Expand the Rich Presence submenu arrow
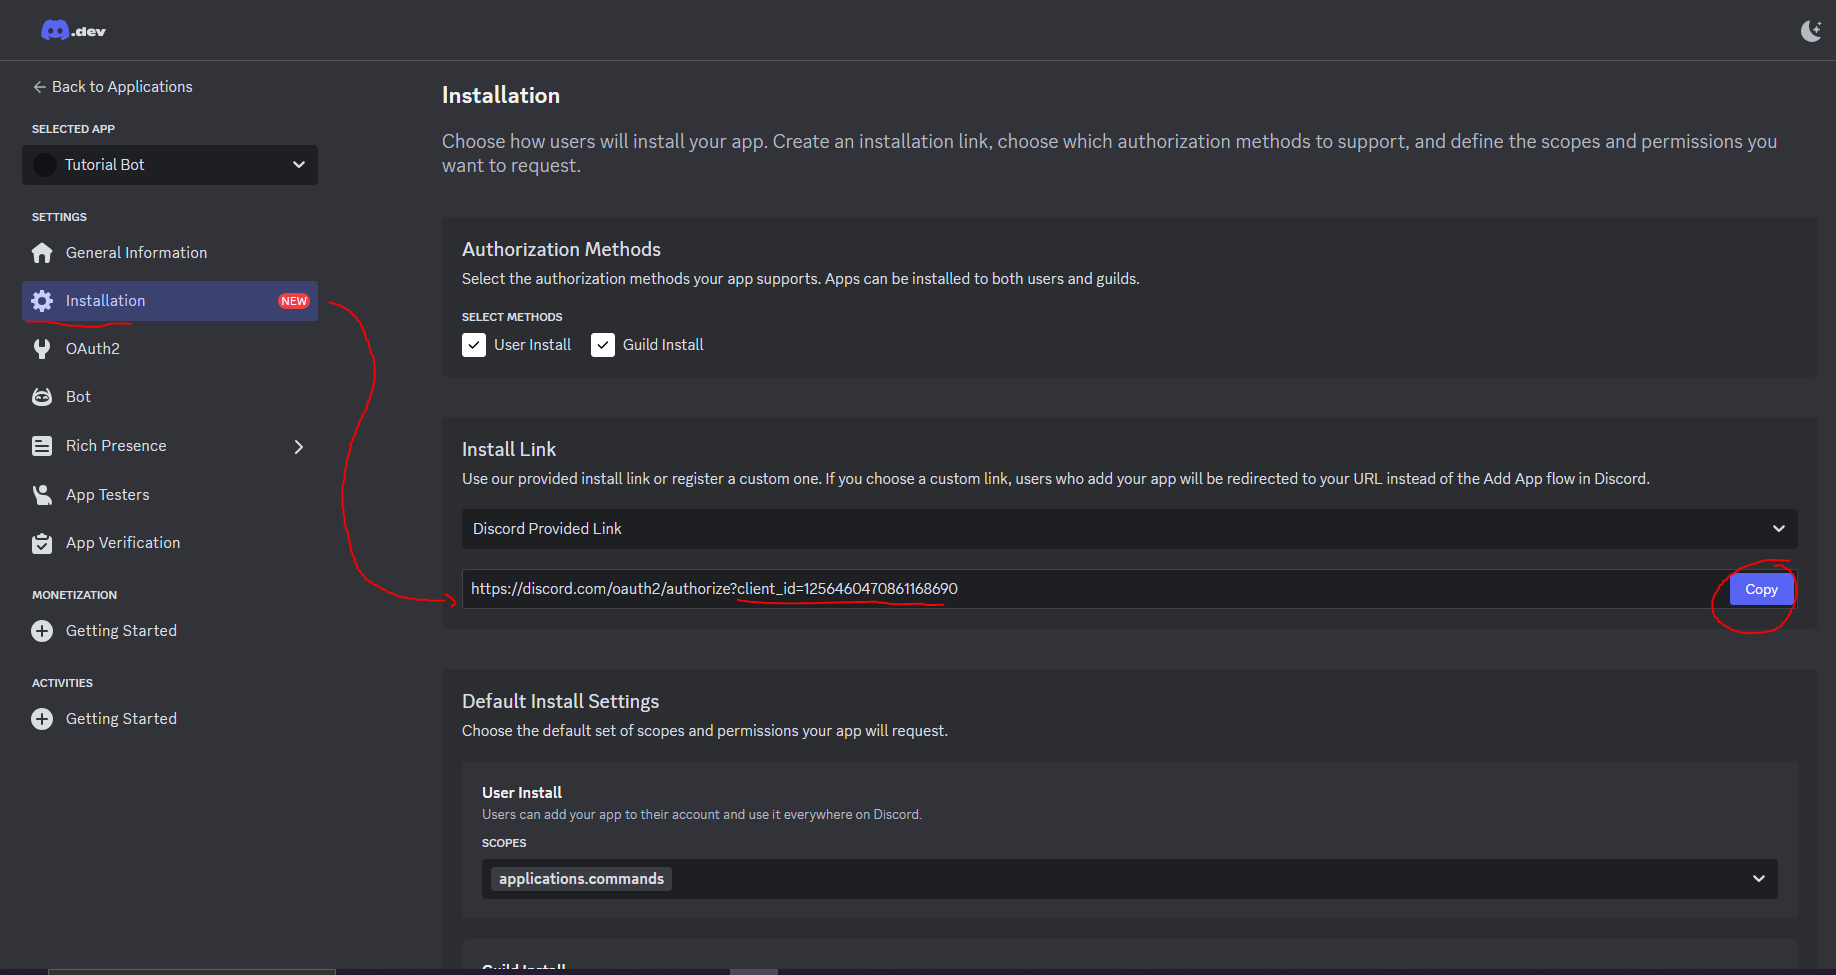 point(298,446)
